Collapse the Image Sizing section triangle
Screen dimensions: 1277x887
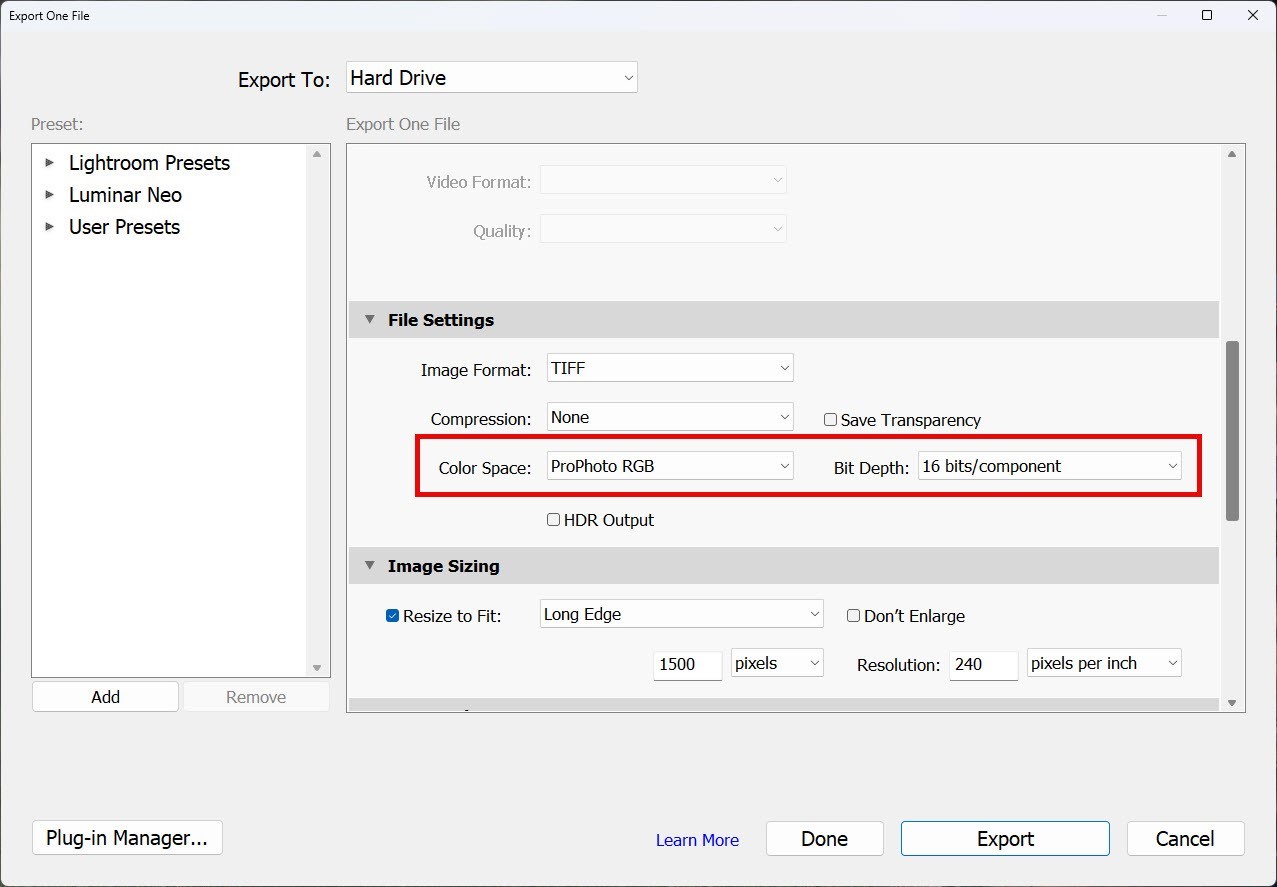[x=369, y=566]
